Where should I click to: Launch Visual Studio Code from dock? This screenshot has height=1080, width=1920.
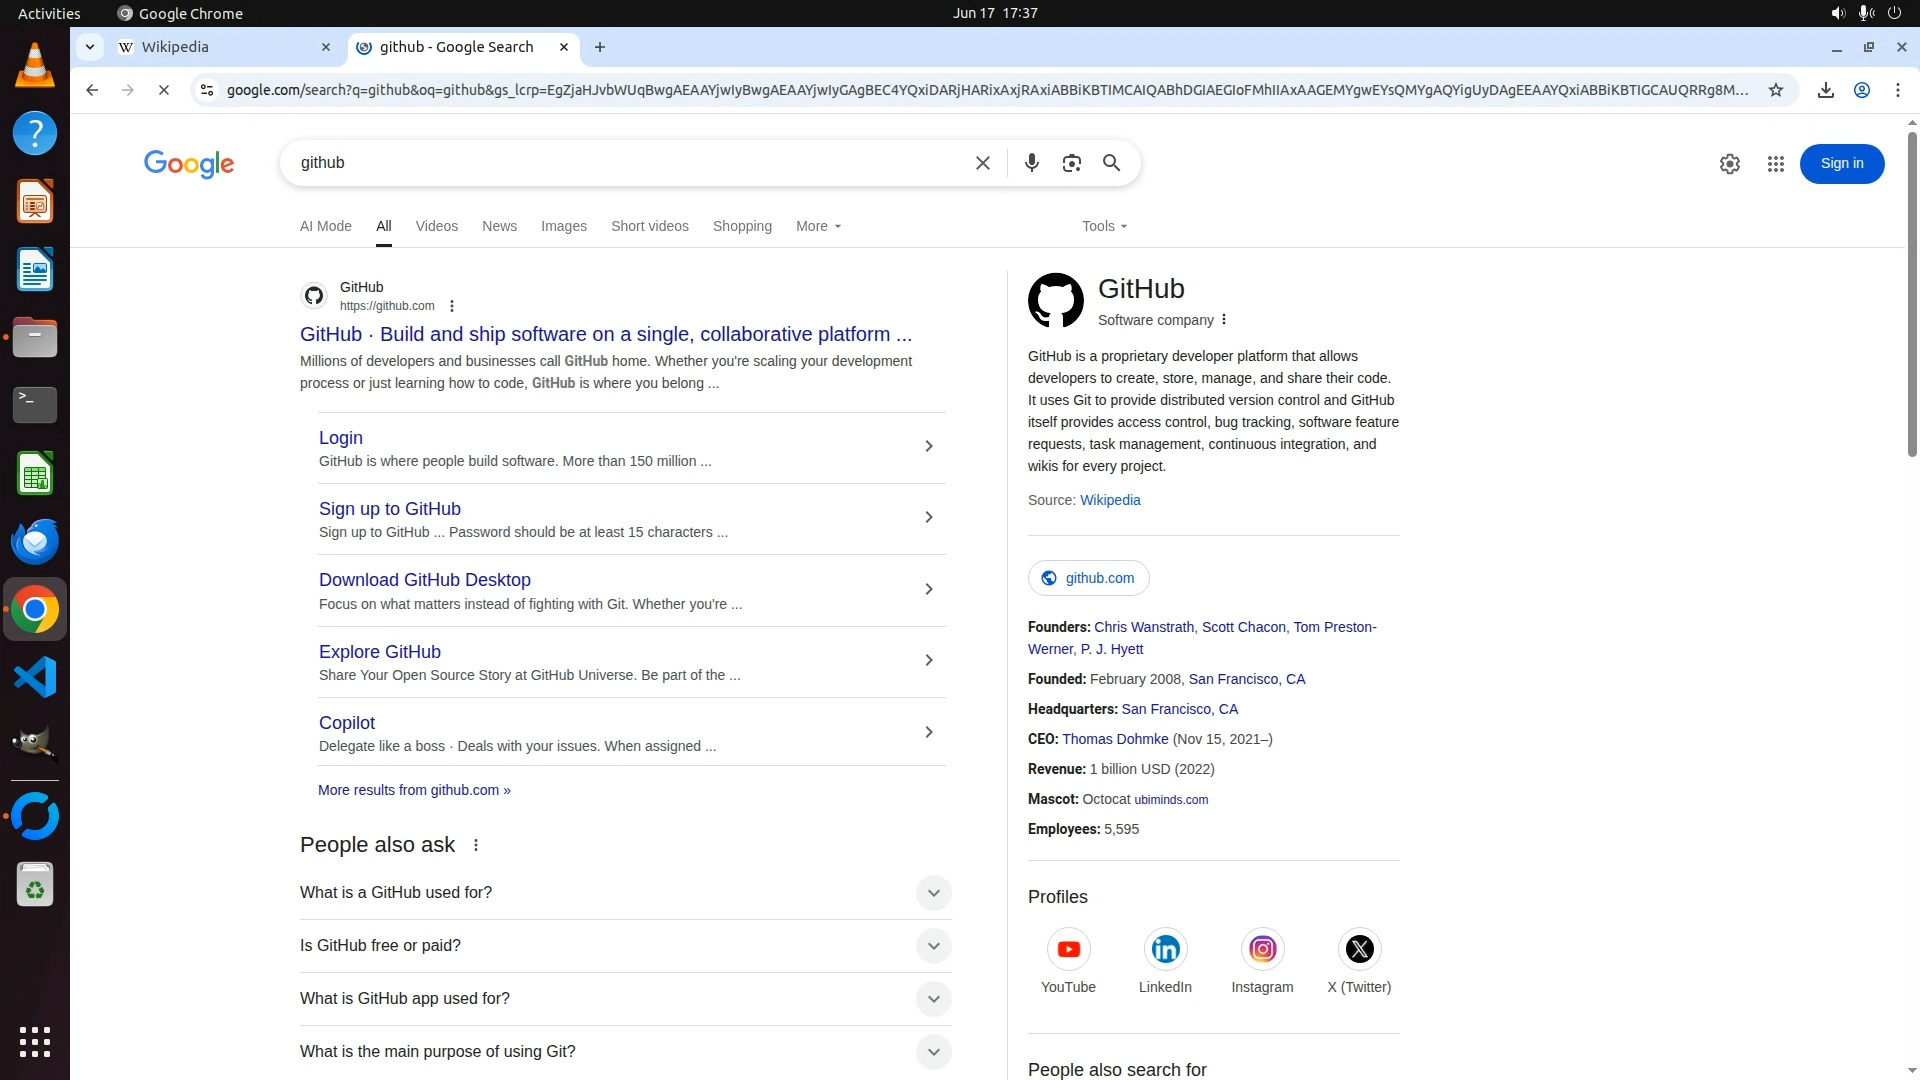pos(35,678)
